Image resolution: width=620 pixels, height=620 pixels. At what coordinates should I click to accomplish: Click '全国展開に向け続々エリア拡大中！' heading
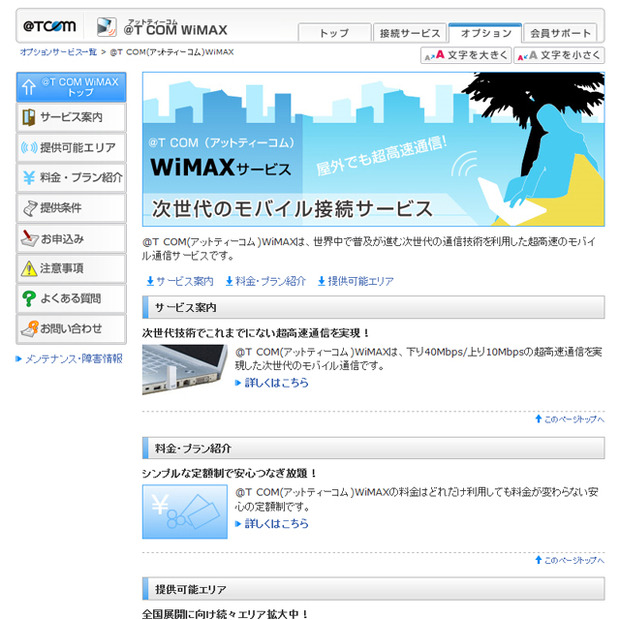click(225, 614)
